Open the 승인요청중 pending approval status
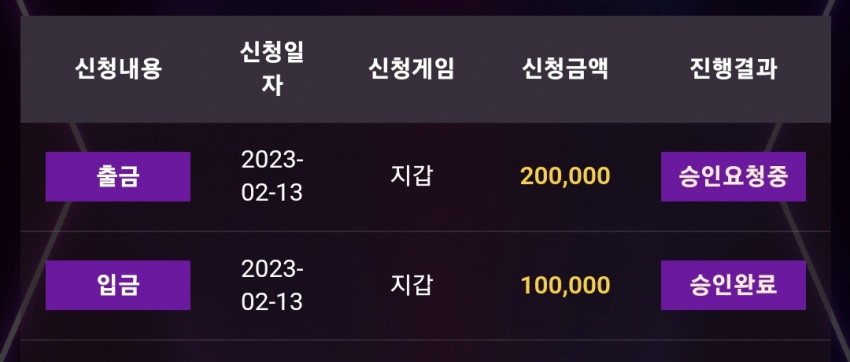 [733, 177]
